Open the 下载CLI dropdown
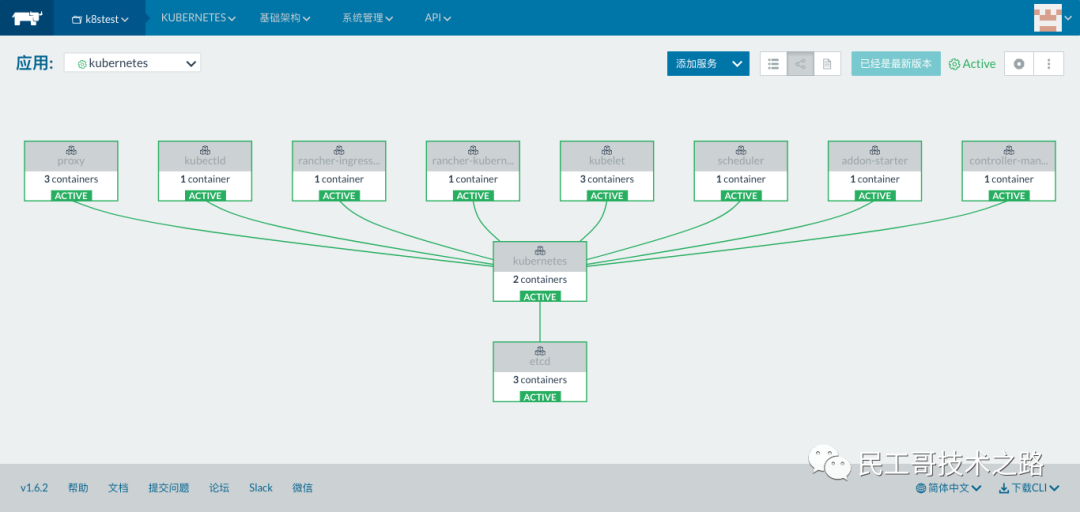The image size is (1080, 512). [1029, 488]
